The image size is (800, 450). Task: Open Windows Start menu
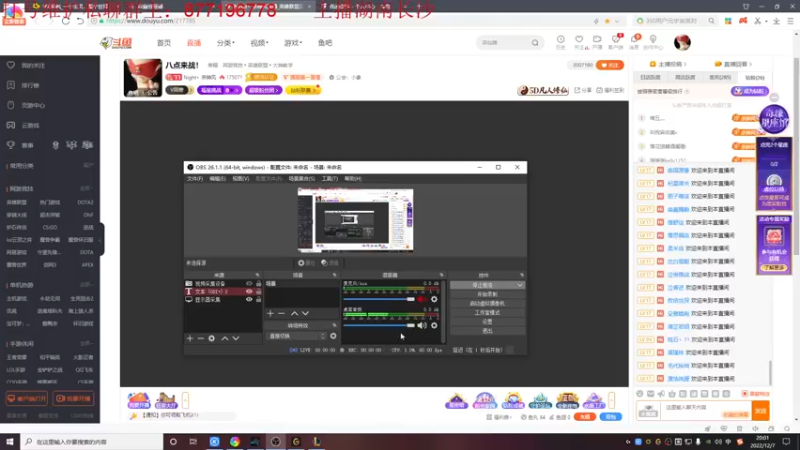[10, 442]
